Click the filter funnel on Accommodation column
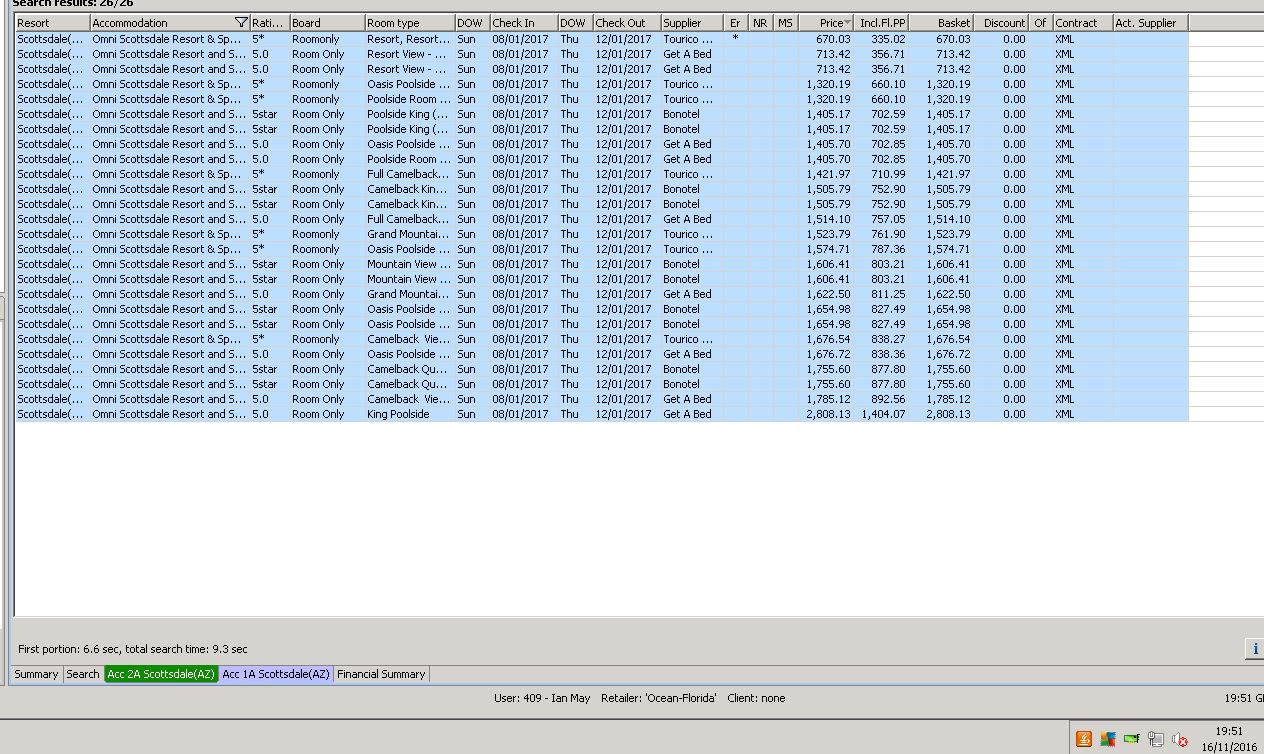This screenshot has height=754, width=1264. (241, 23)
